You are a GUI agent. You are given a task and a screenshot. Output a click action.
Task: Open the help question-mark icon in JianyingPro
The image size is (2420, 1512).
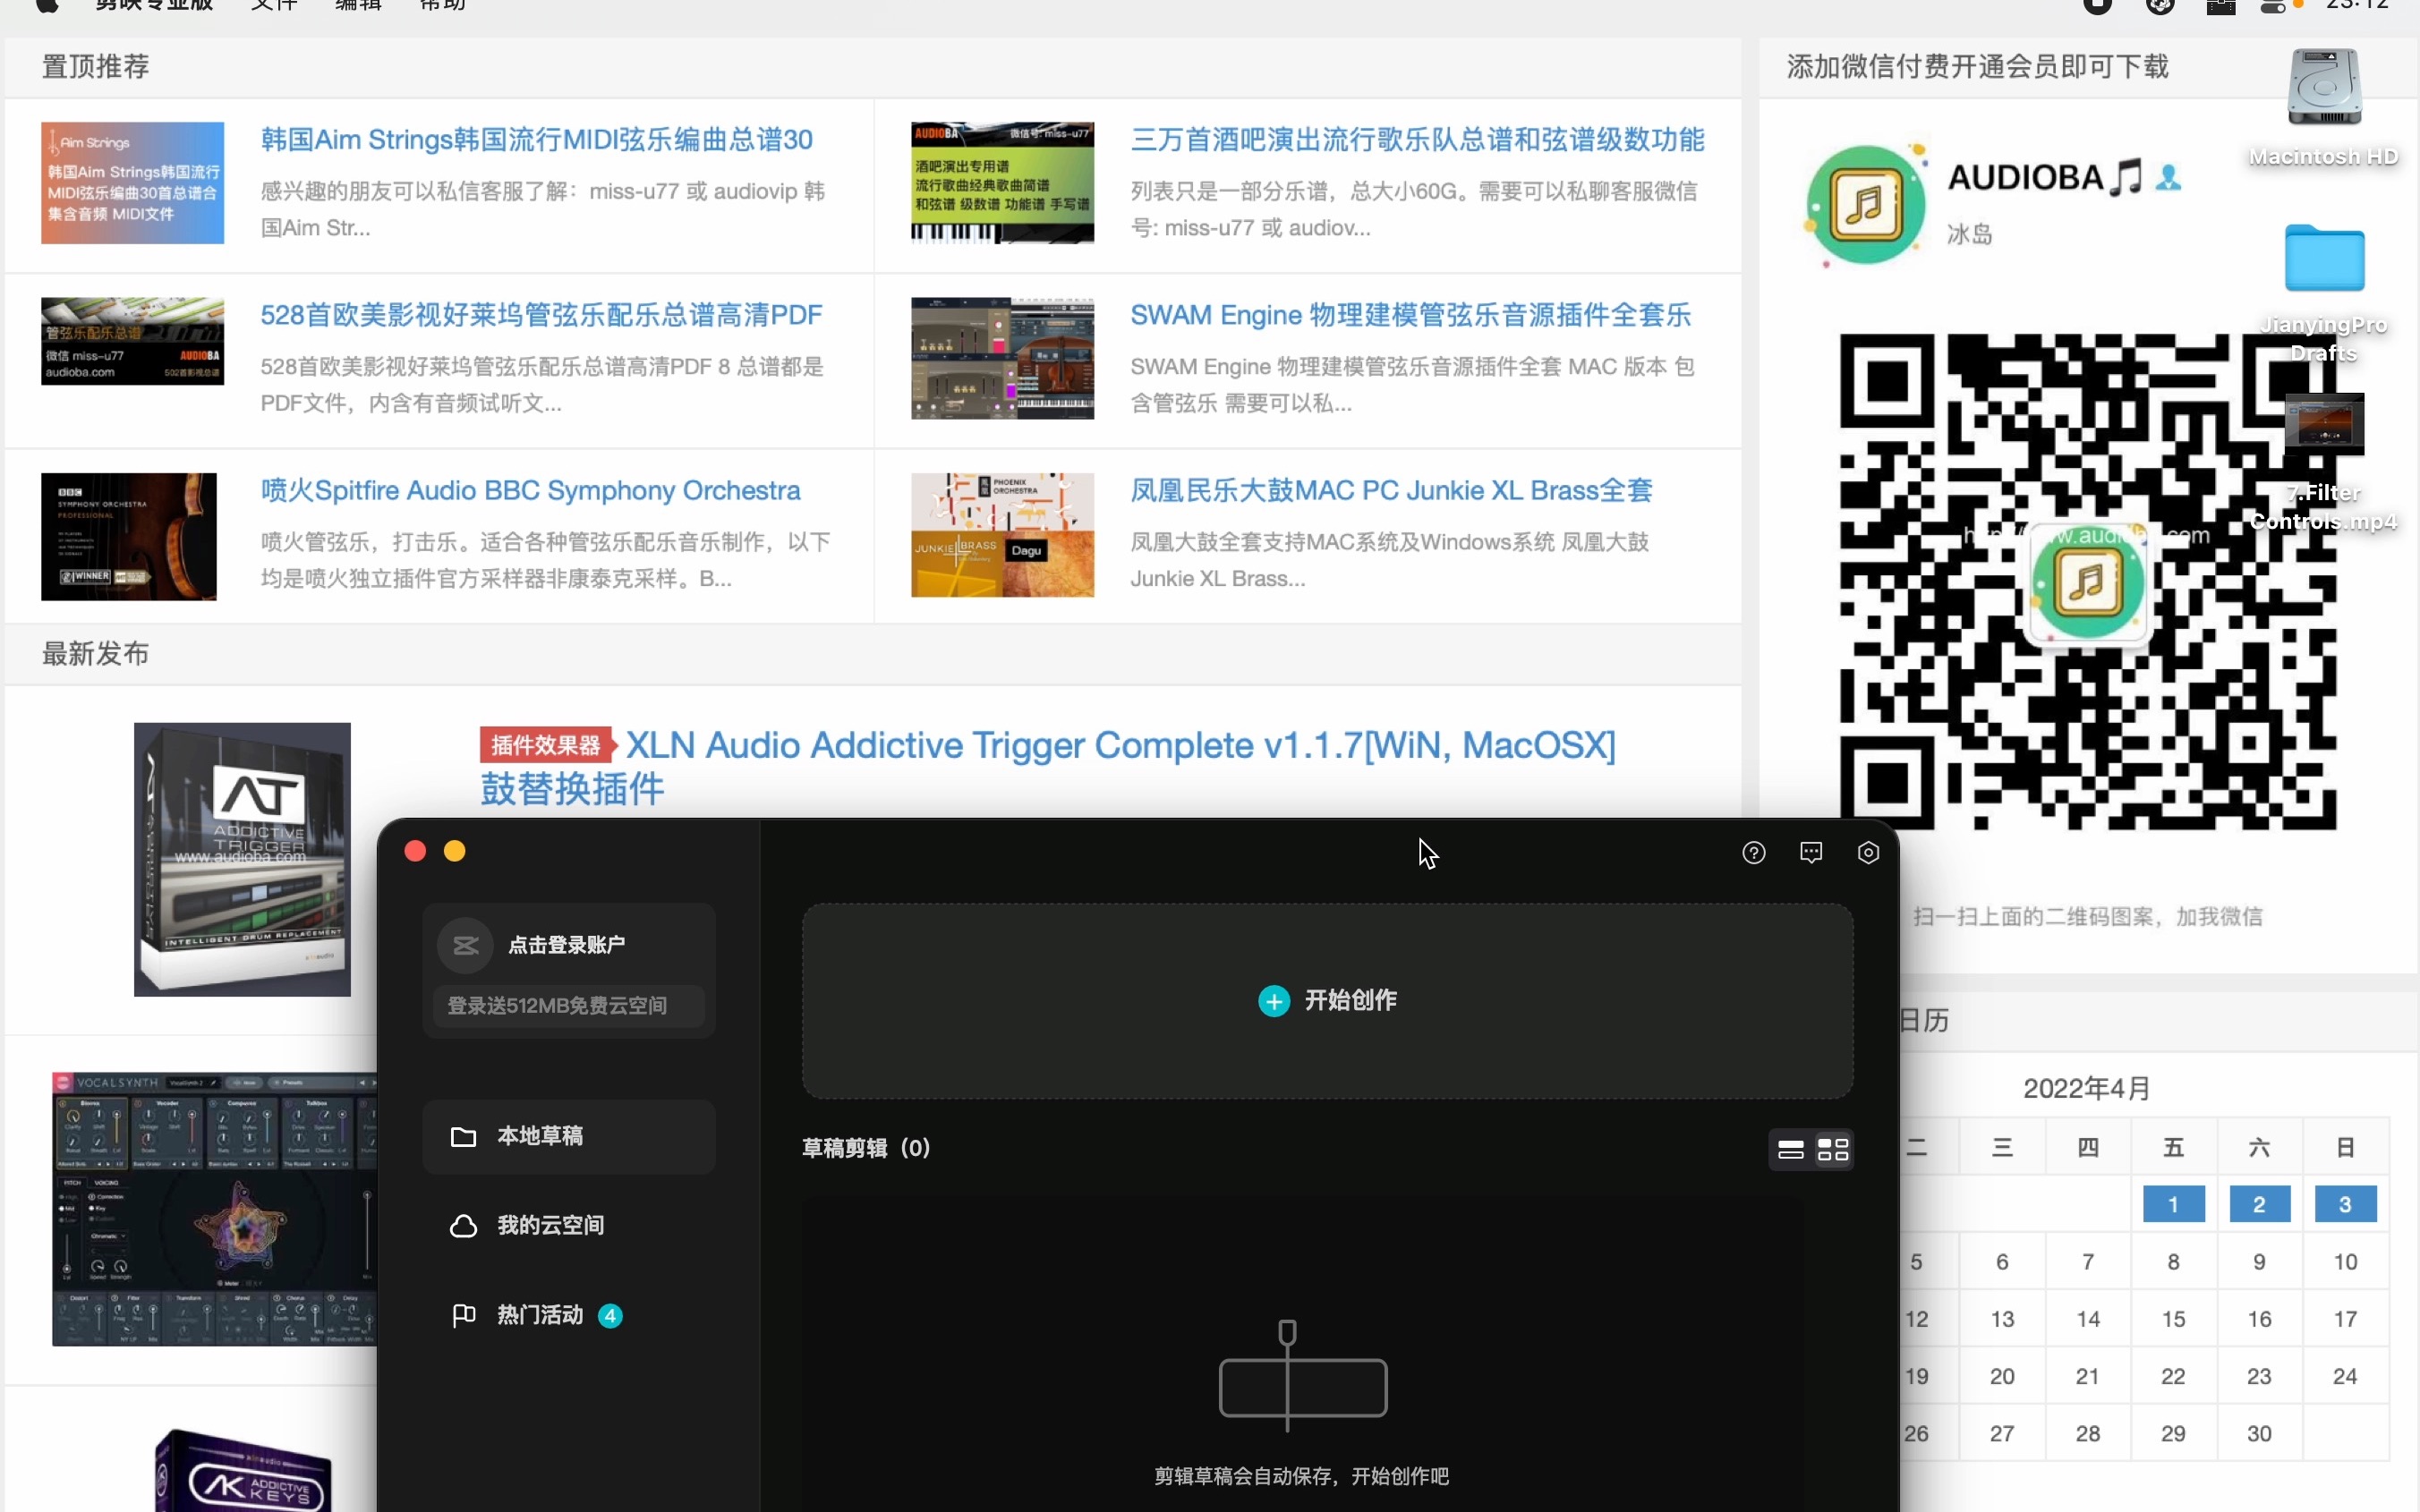pos(1753,852)
